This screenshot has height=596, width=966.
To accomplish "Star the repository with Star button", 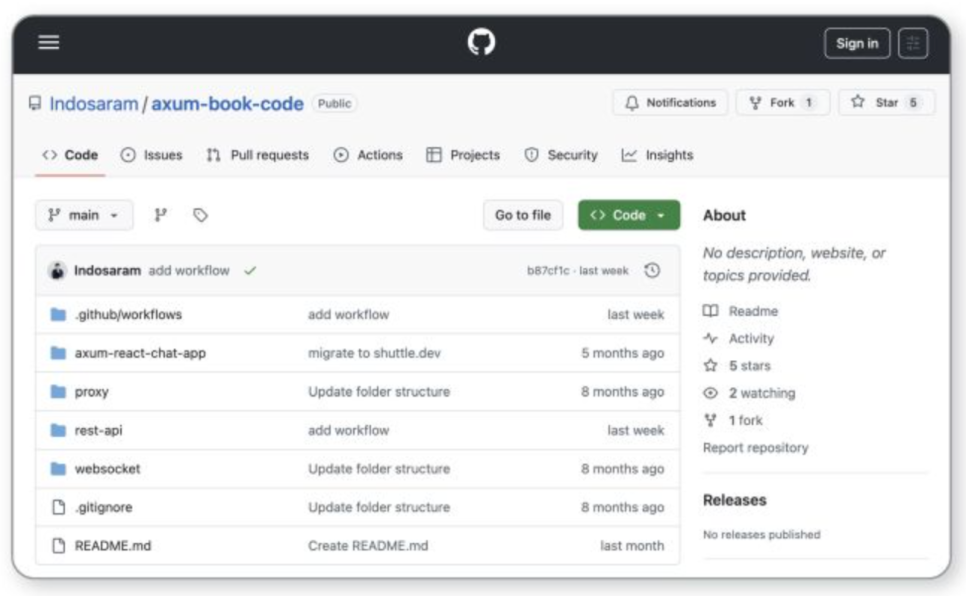I will [887, 102].
